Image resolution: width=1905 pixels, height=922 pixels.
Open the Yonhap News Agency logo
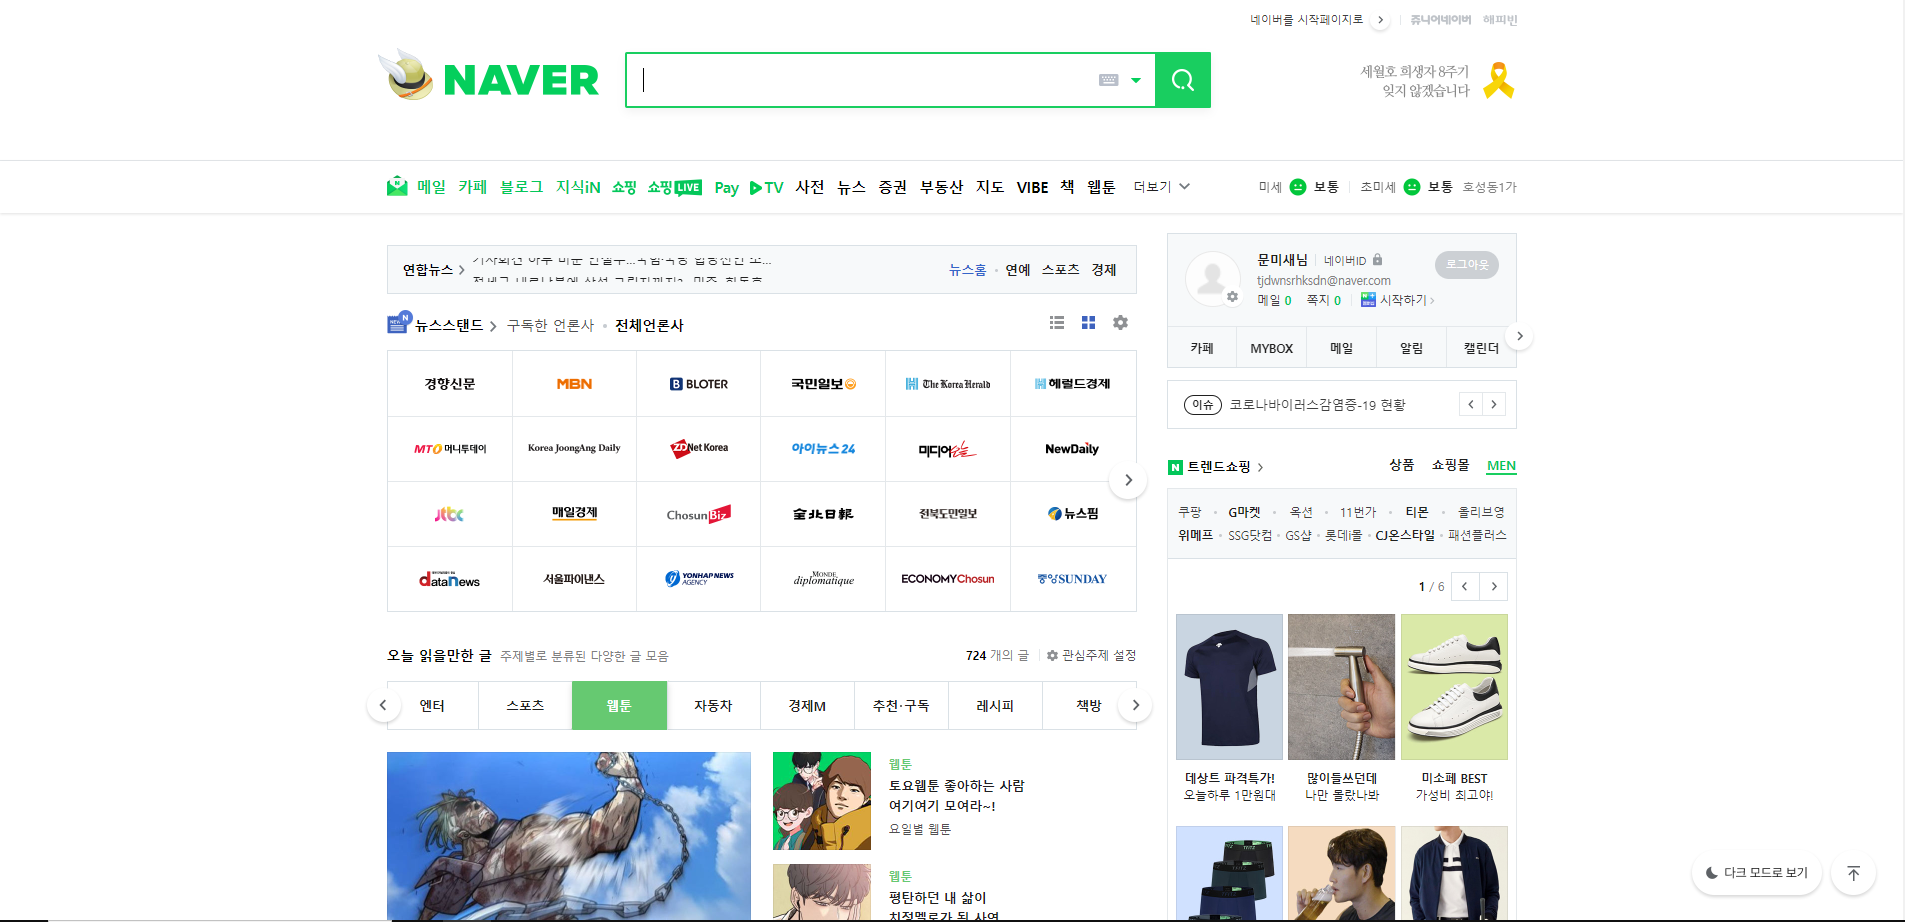[699, 579]
